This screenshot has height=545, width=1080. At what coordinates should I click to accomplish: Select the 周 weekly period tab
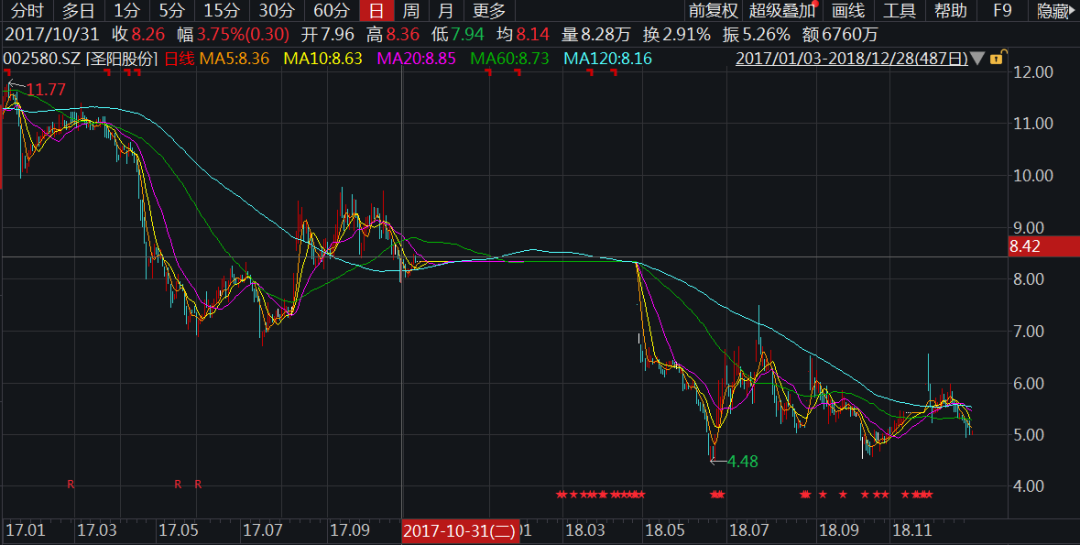[x=411, y=11]
